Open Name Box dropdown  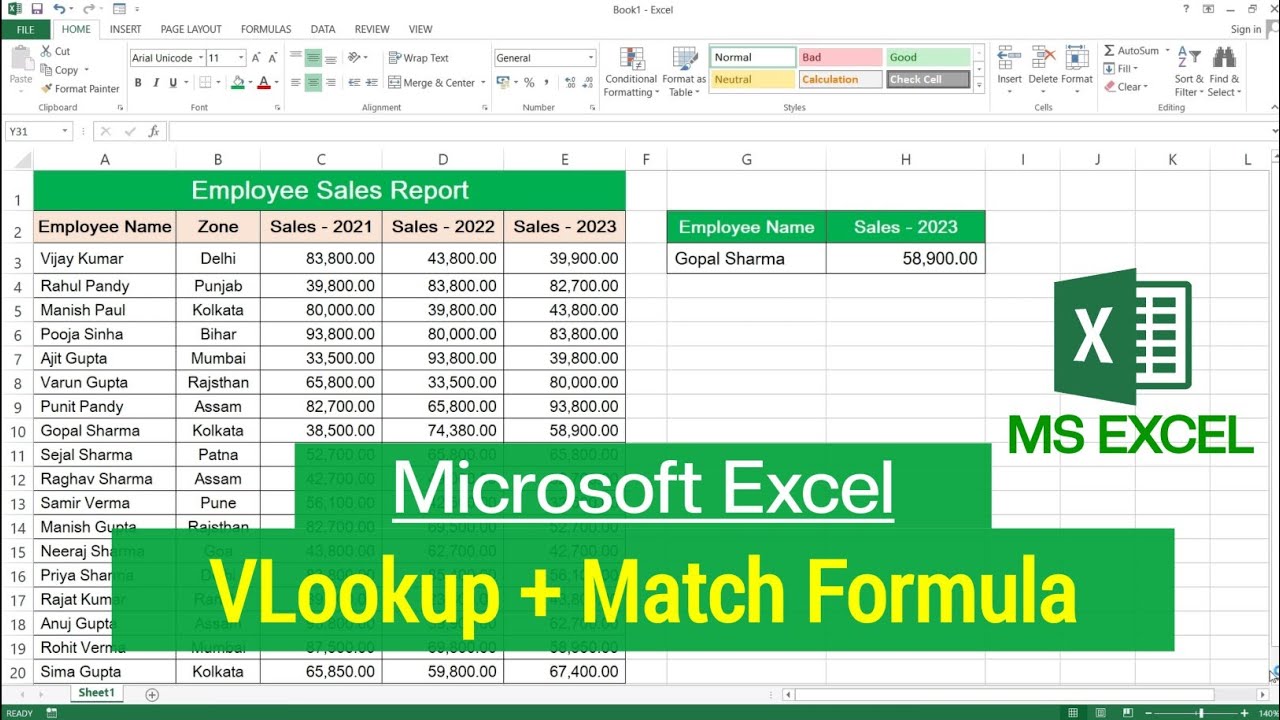click(66, 131)
